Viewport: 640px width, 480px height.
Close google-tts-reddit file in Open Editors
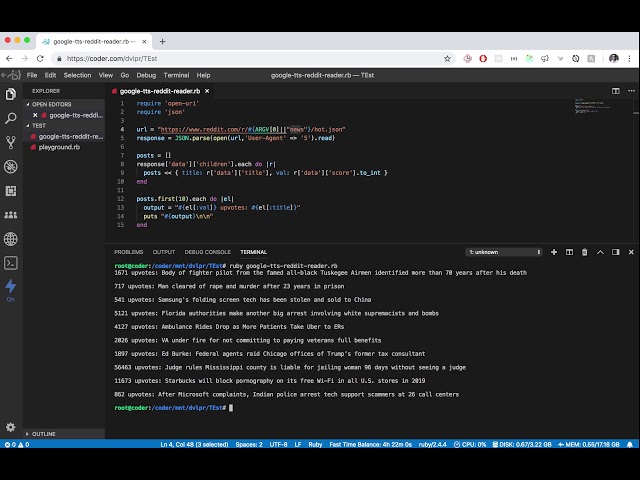click(x=35, y=115)
